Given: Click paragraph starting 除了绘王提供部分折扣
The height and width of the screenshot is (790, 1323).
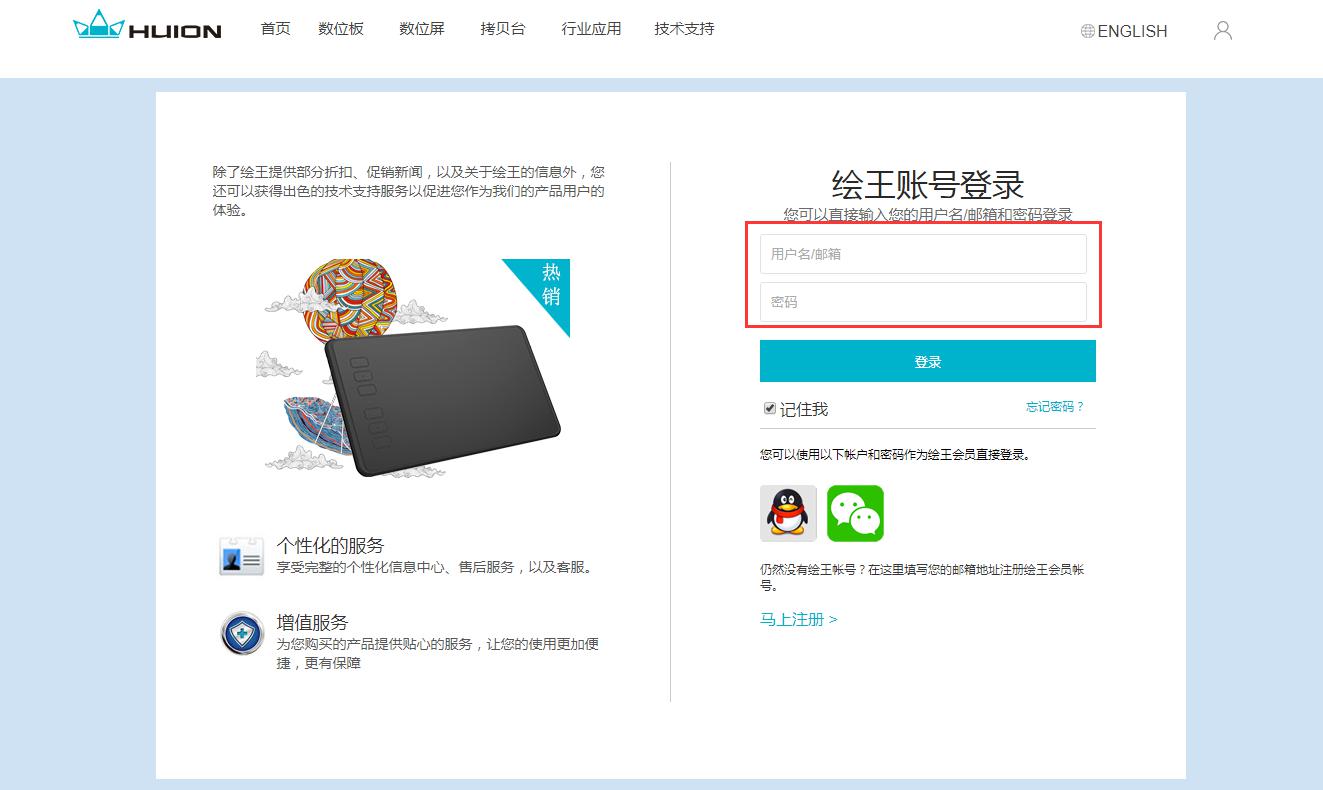Looking at the screenshot, I should tap(408, 191).
